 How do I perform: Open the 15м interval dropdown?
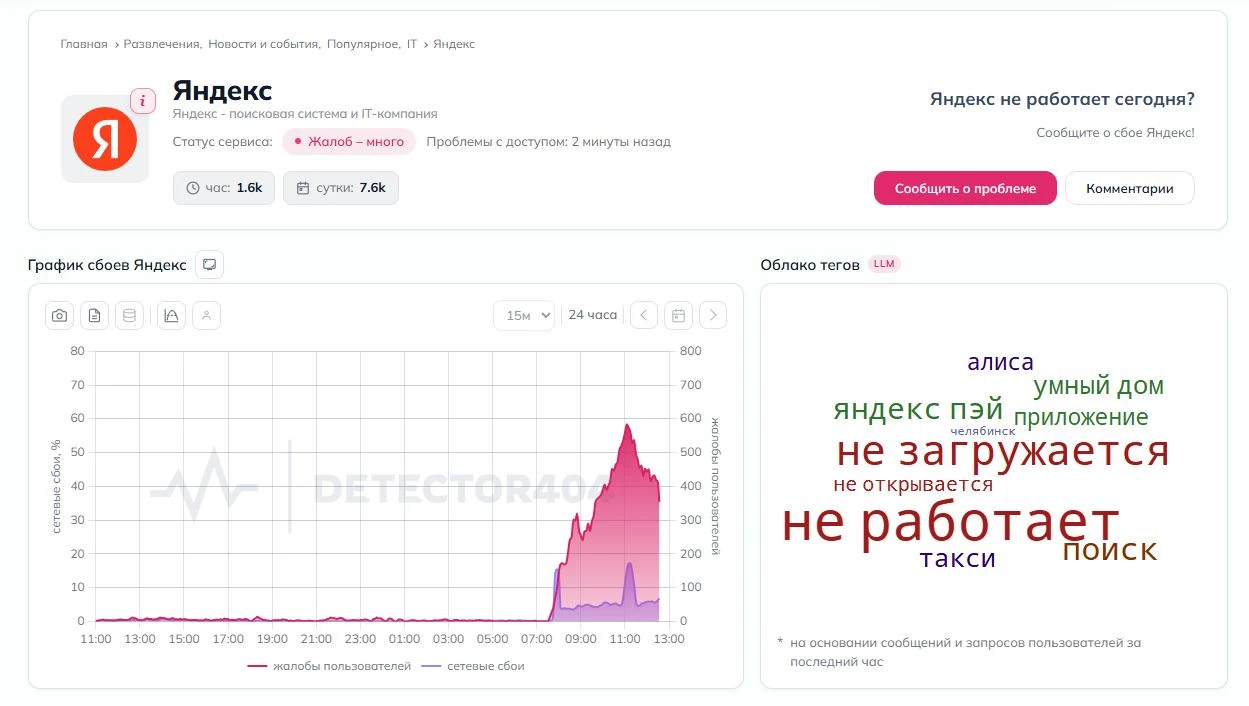pyautogui.click(x=524, y=315)
